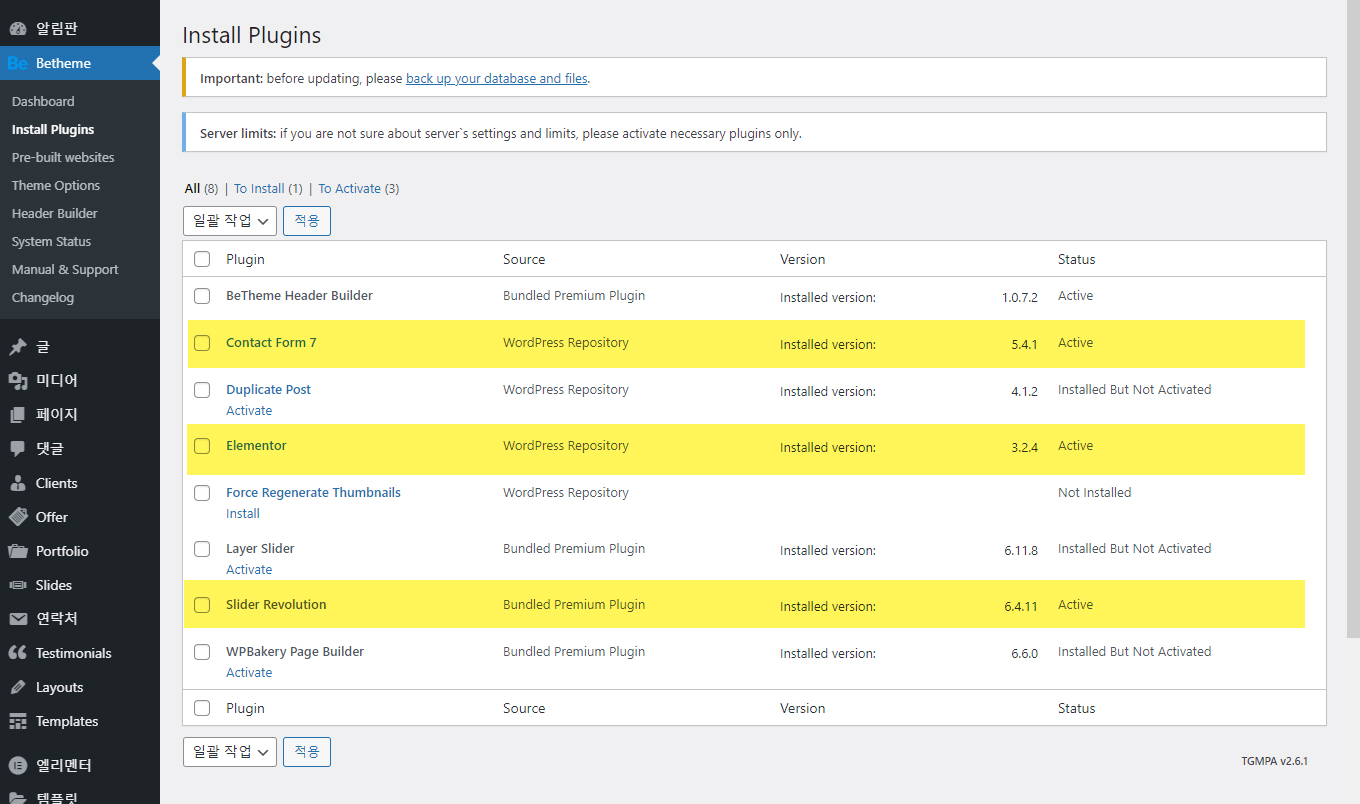
Task: Tick the header select-all Plugin checkbox
Action: [x=202, y=259]
